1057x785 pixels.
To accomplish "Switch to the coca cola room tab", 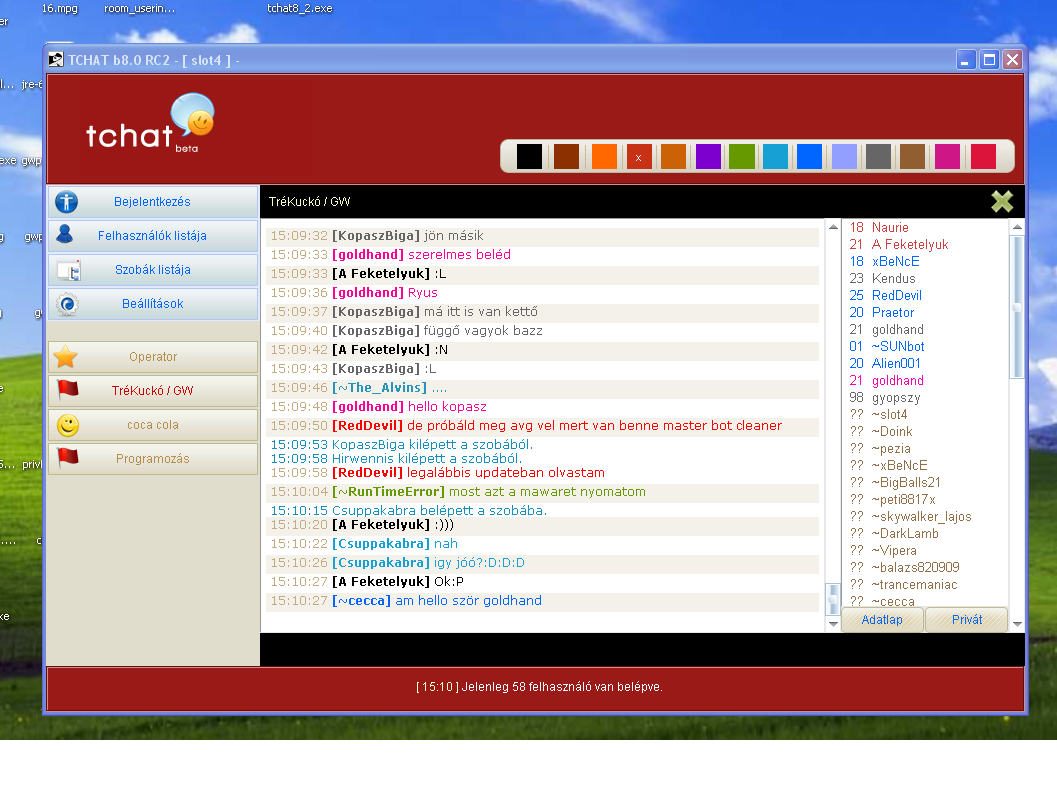I will [x=153, y=425].
